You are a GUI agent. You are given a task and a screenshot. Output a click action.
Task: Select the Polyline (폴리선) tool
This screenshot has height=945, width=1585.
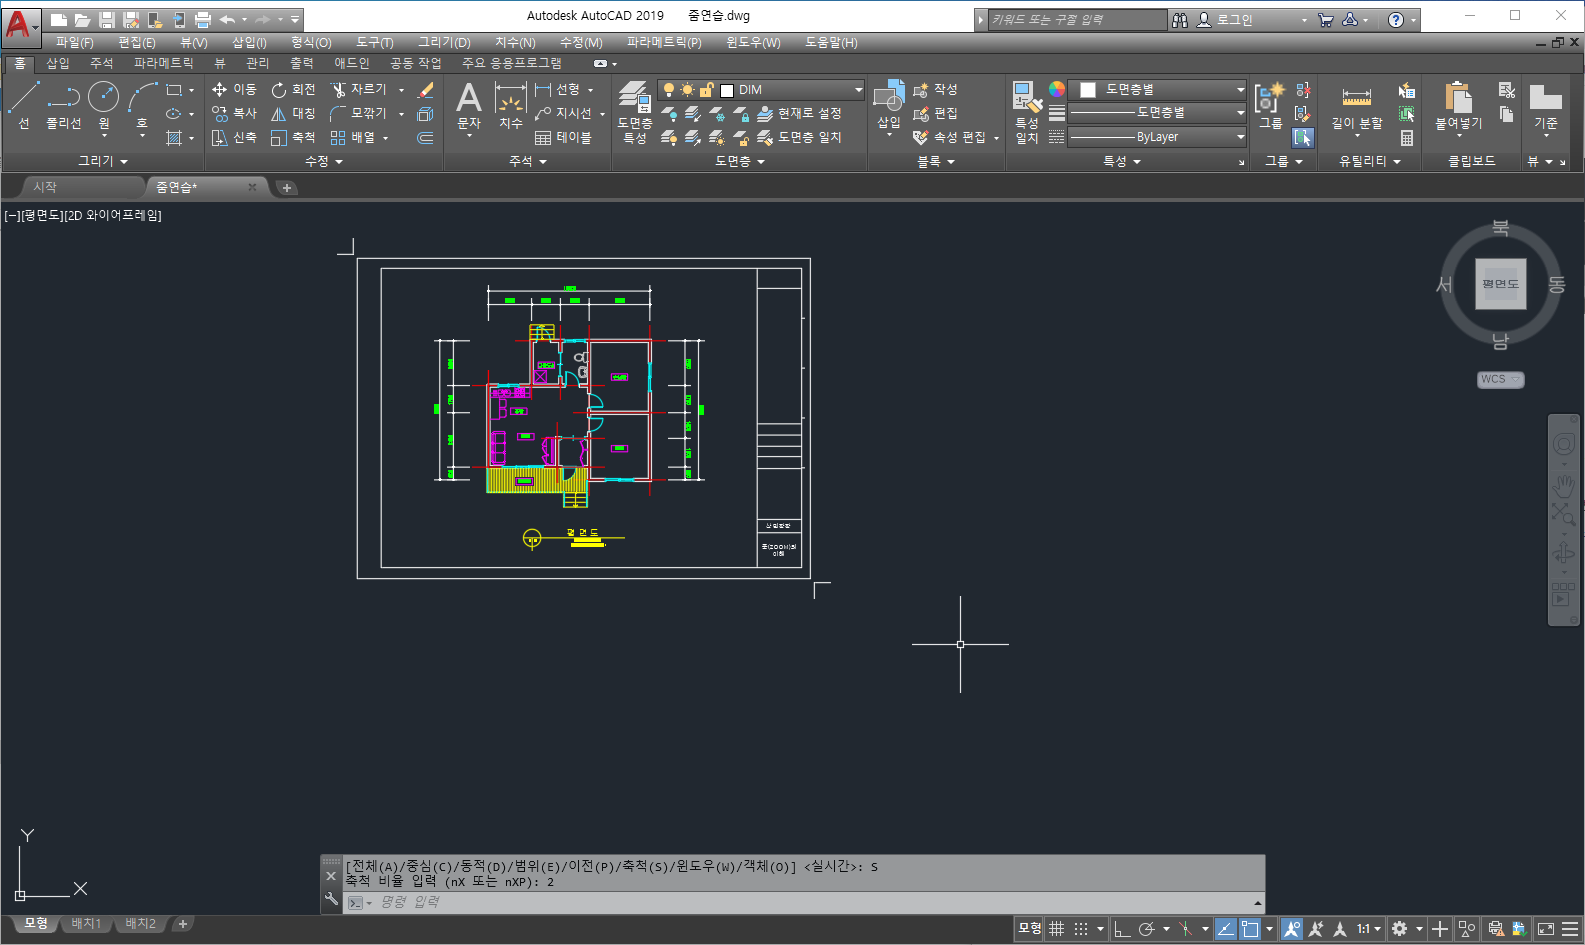[x=63, y=105]
